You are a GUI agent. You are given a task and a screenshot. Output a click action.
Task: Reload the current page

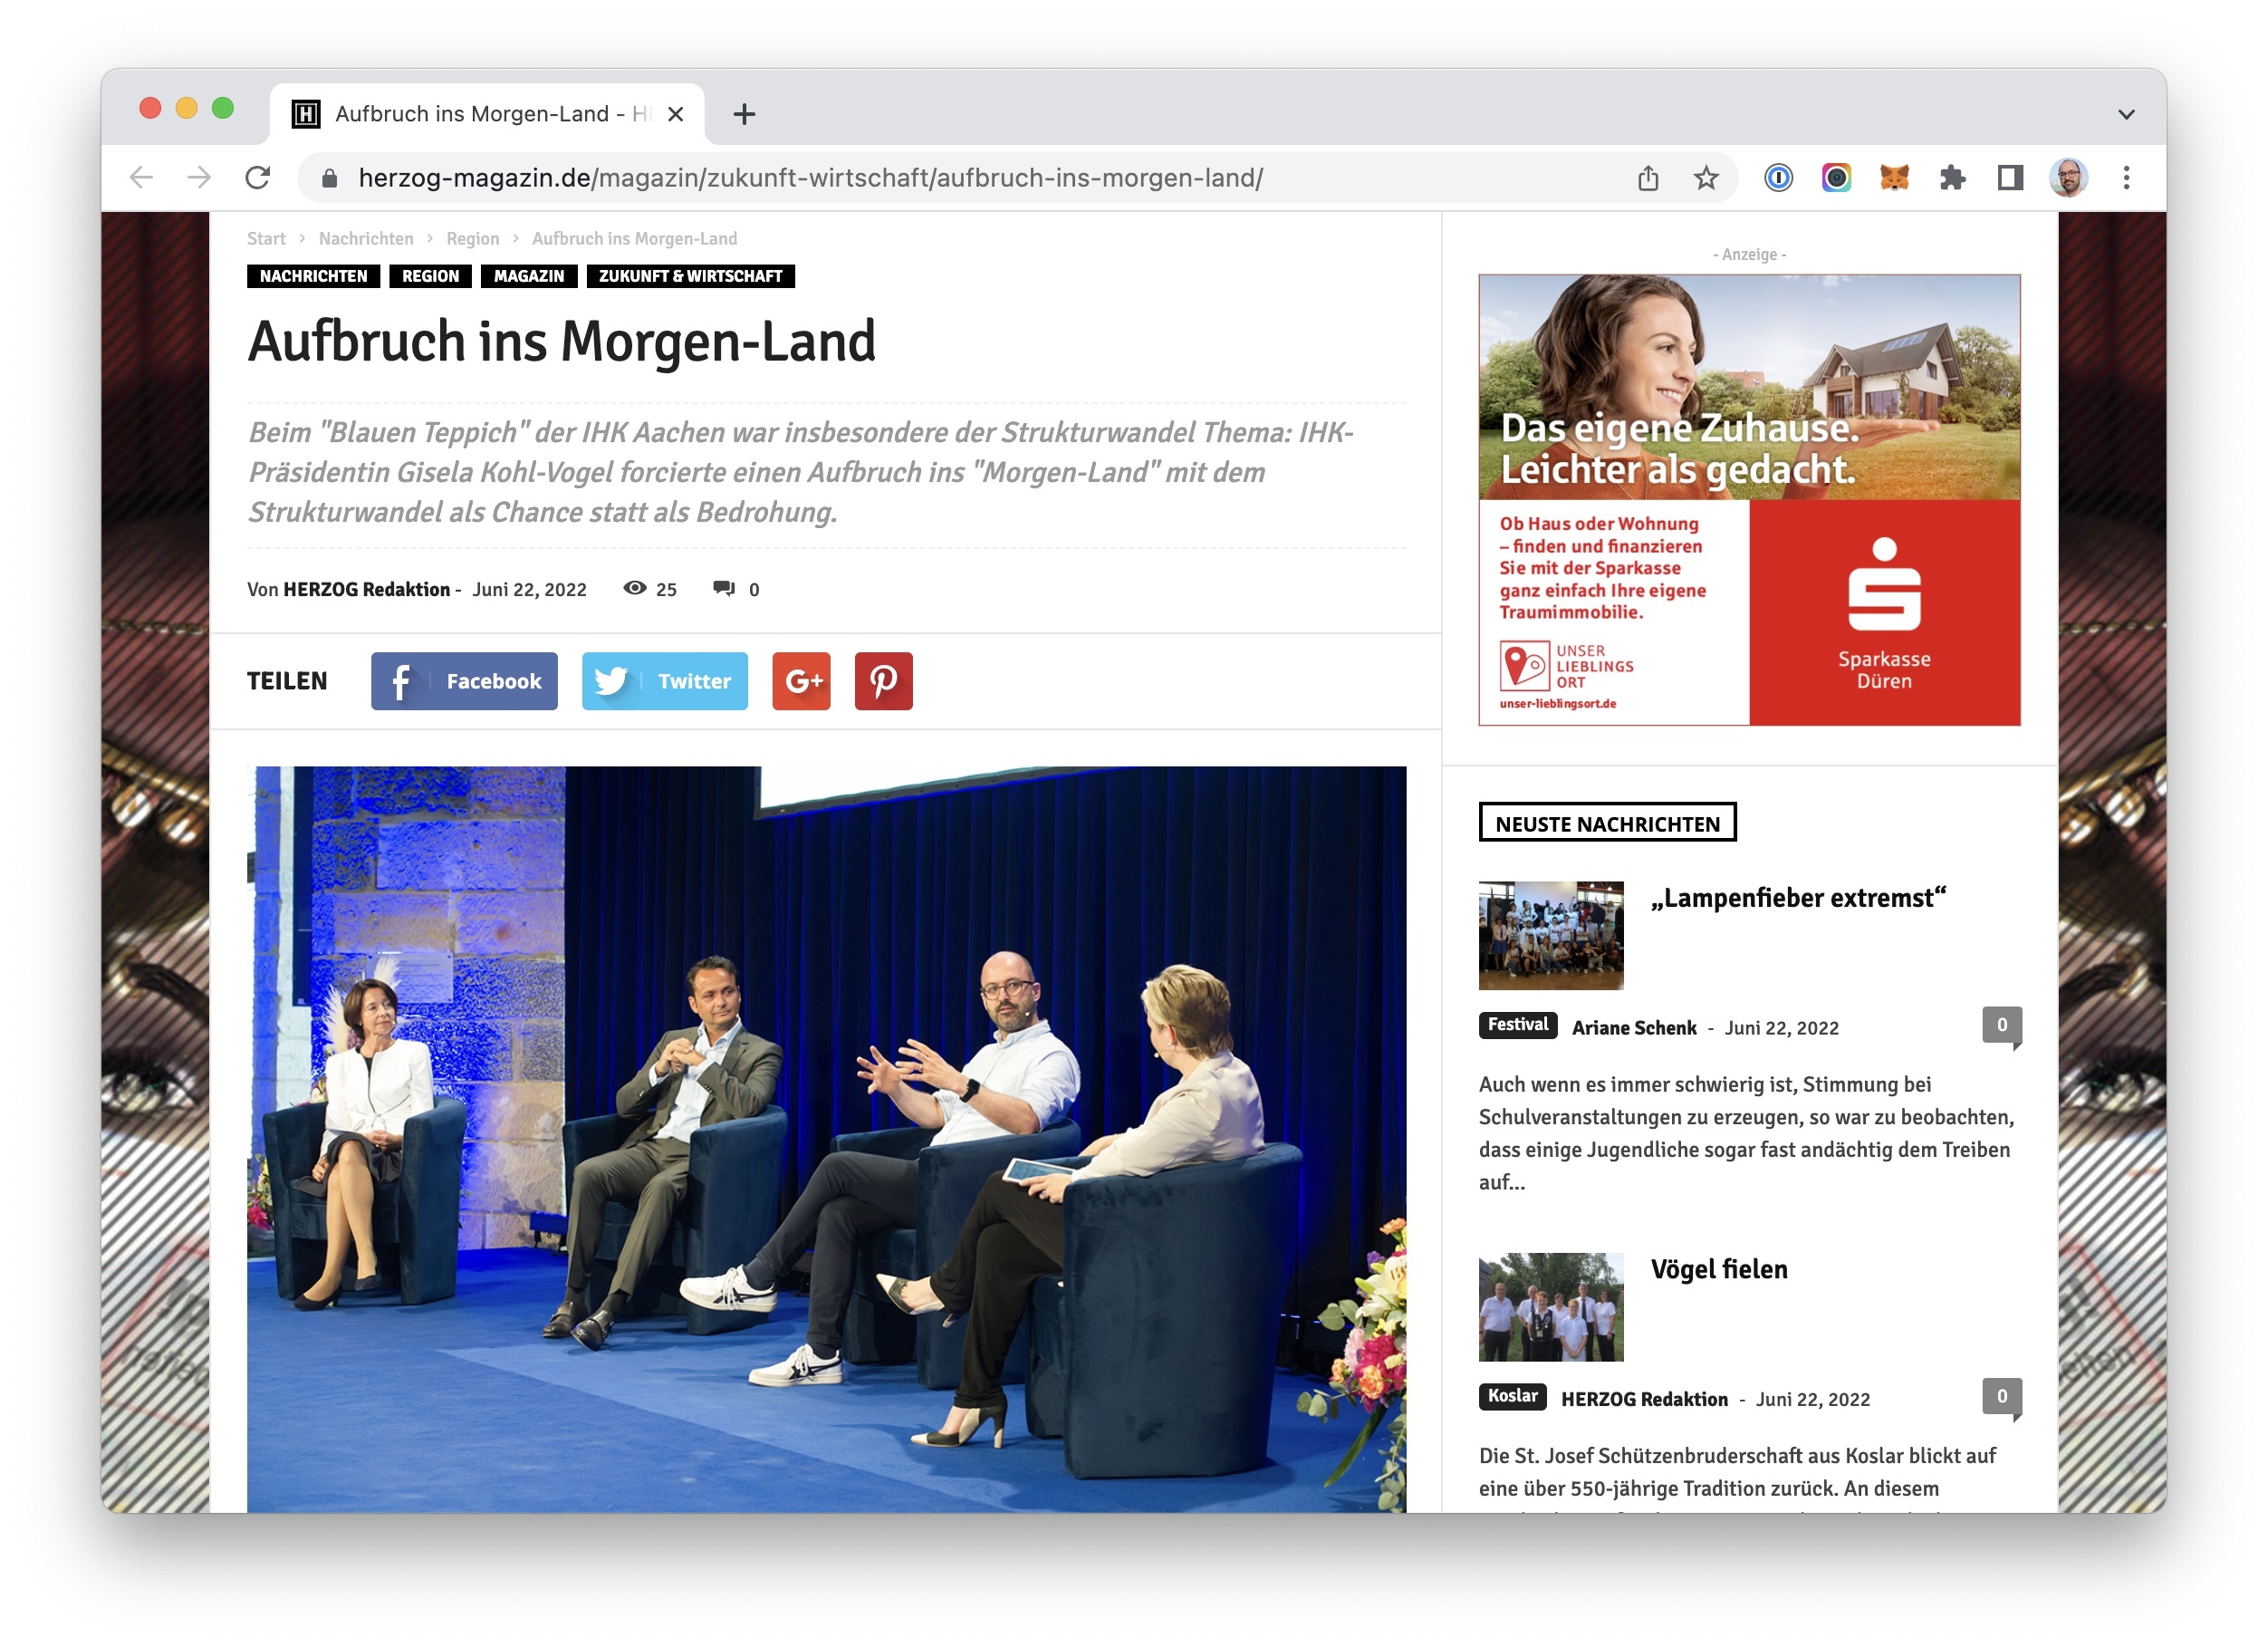[x=258, y=178]
